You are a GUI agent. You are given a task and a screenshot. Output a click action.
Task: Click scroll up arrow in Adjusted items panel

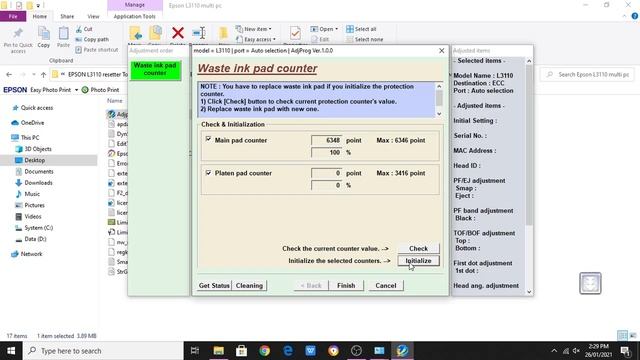pyautogui.click(x=529, y=61)
